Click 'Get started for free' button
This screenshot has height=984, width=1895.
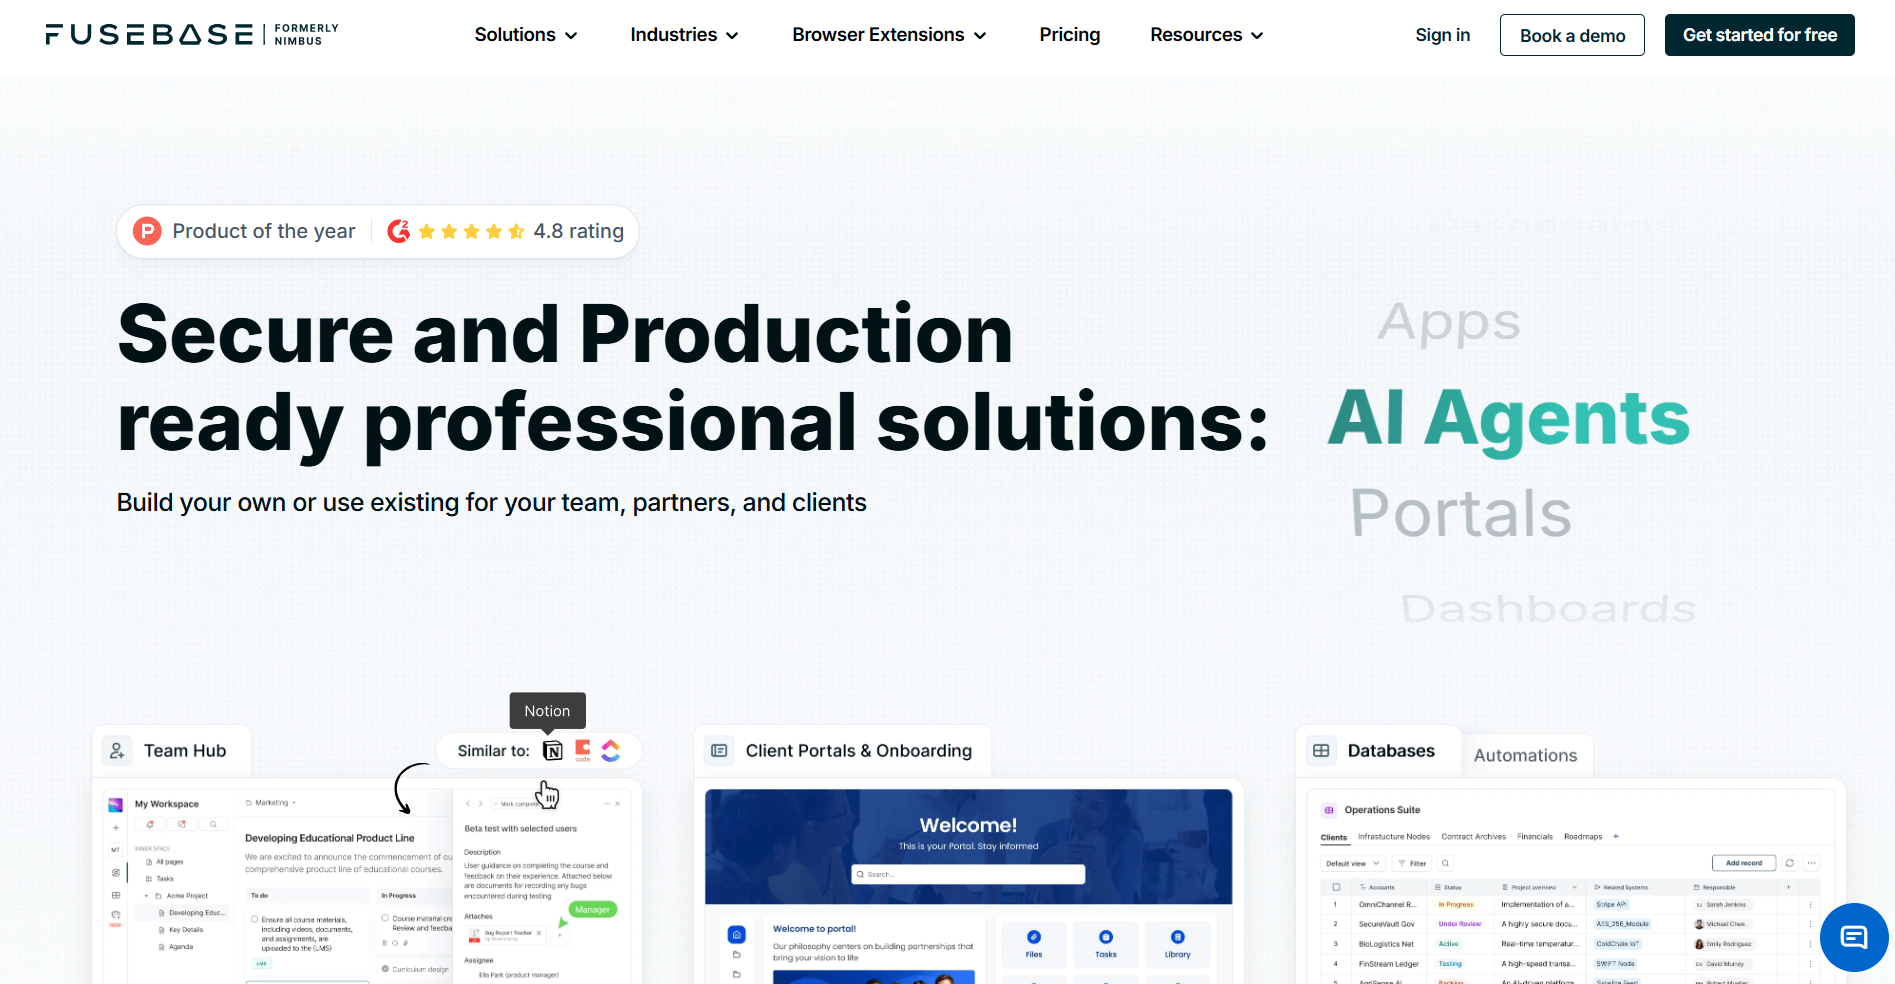click(x=1760, y=35)
